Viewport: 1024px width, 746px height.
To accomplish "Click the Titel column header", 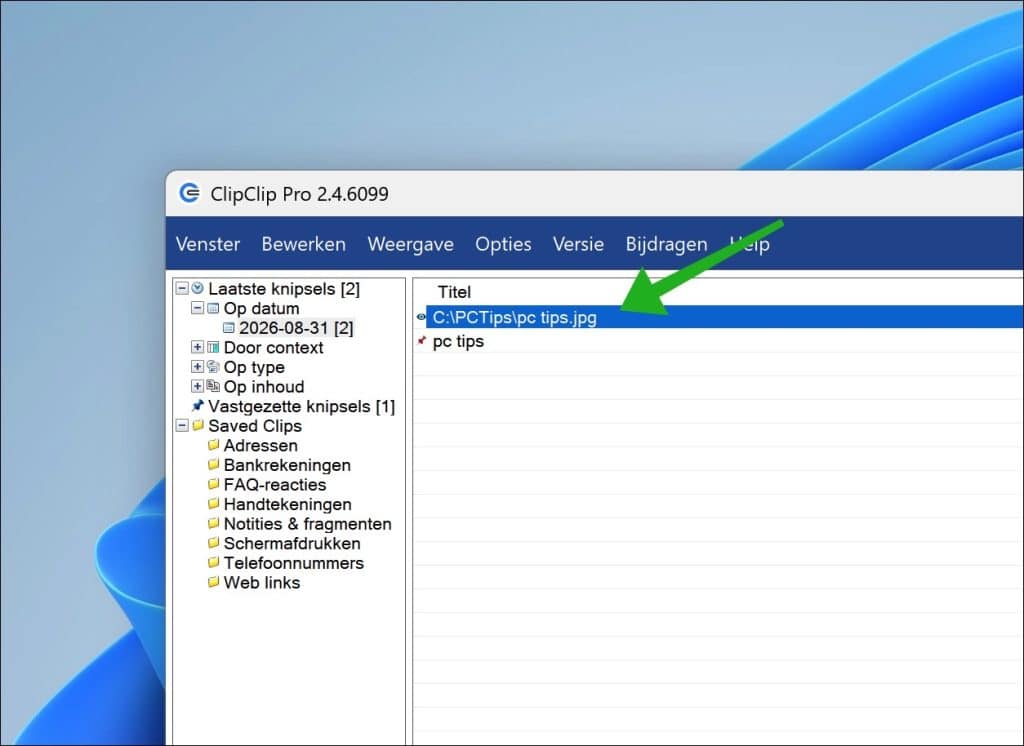I will (x=454, y=292).
